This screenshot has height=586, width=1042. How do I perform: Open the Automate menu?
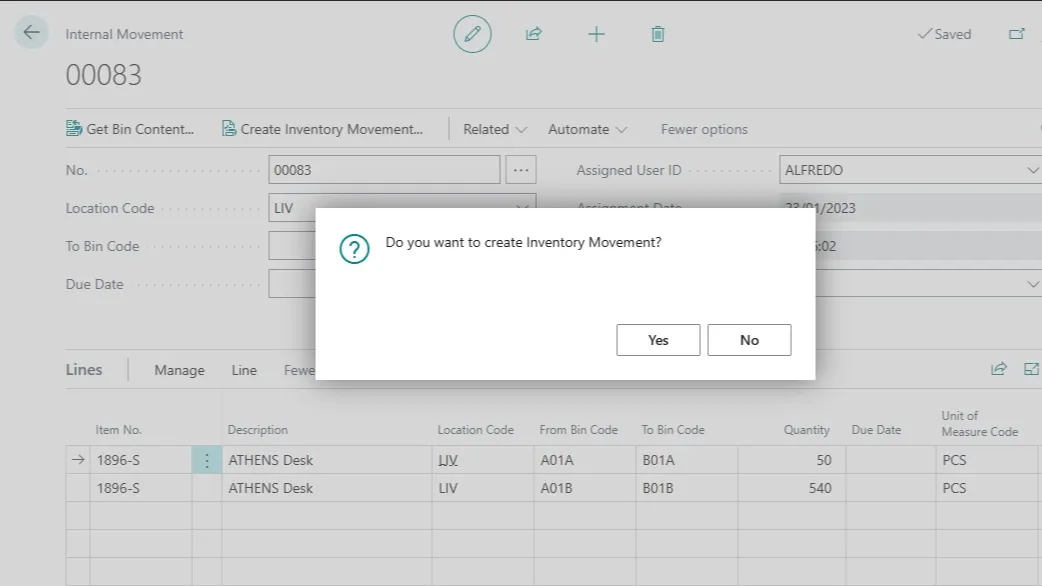point(587,129)
